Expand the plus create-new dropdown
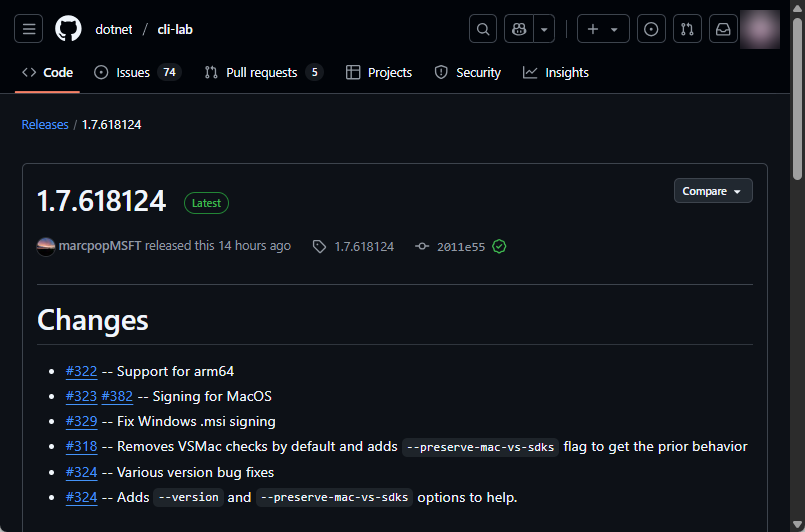The height and width of the screenshot is (532, 805). pos(603,29)
